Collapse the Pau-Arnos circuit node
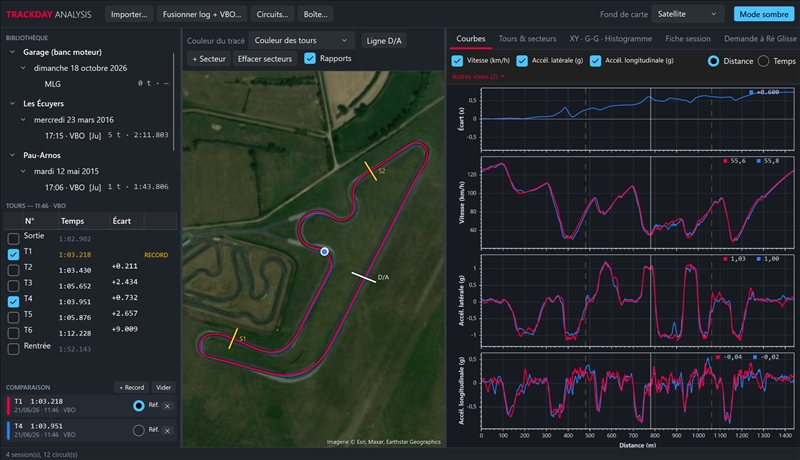This screenshot has width=800, height=460. pos(12,155)
